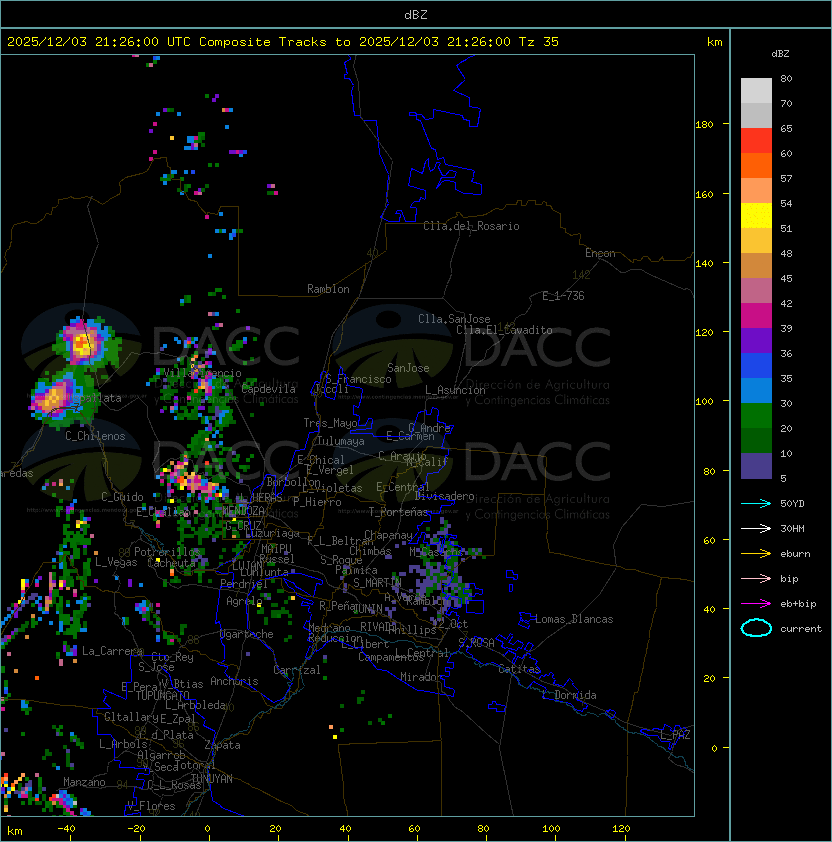
Task: Click the '60' tick on horizontal axis
Action: pos(414,829)
